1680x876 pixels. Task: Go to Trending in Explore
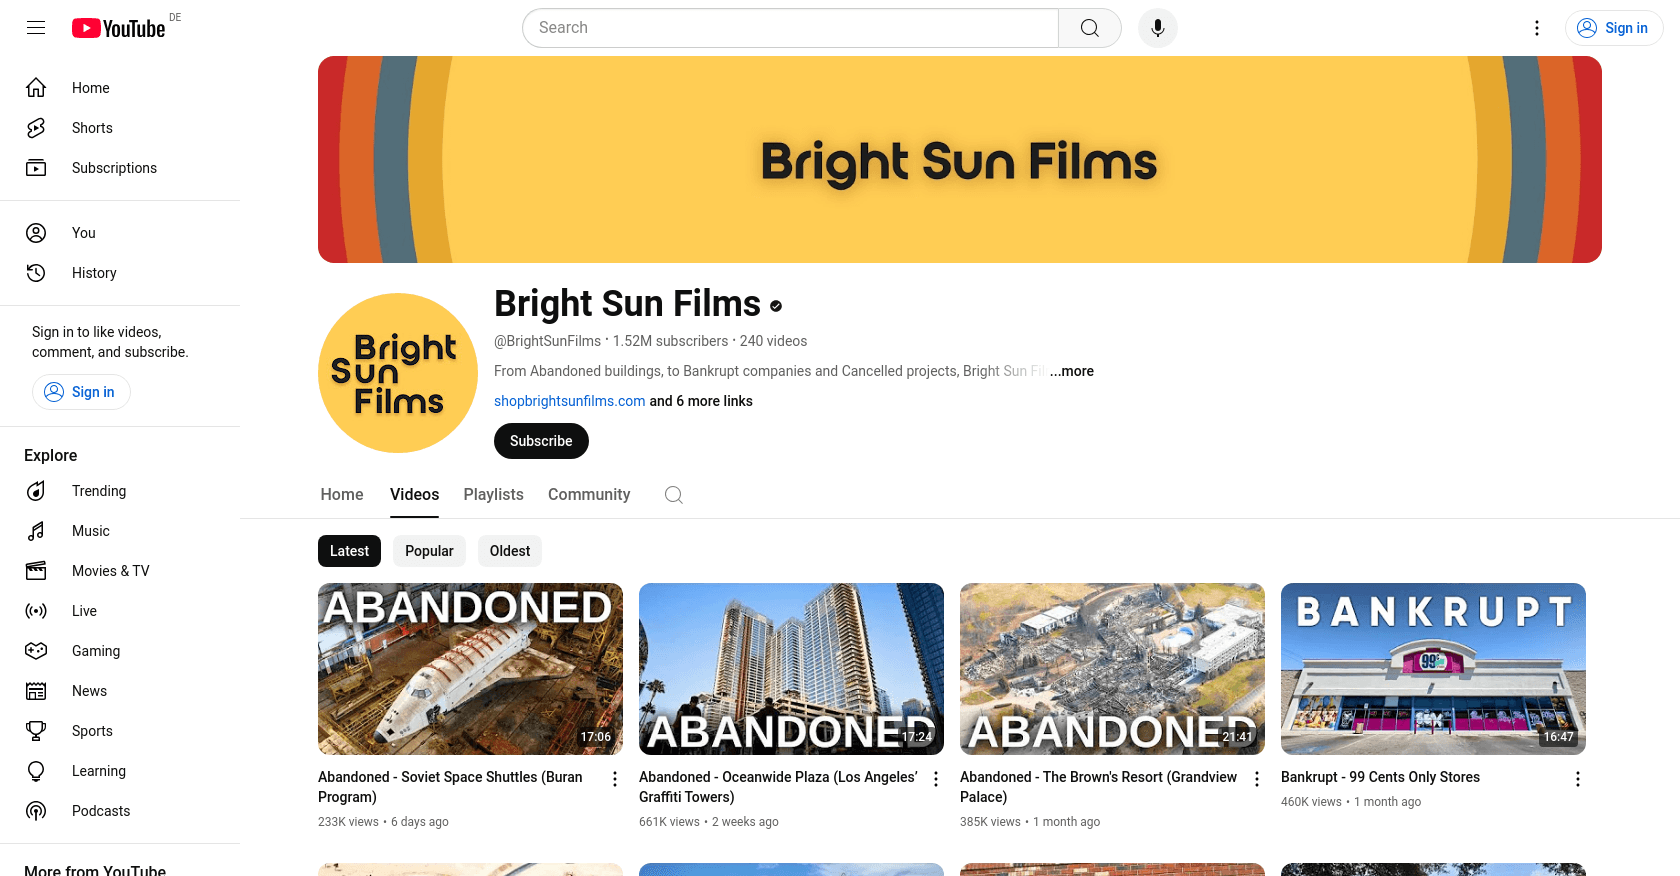click(98, 491)
